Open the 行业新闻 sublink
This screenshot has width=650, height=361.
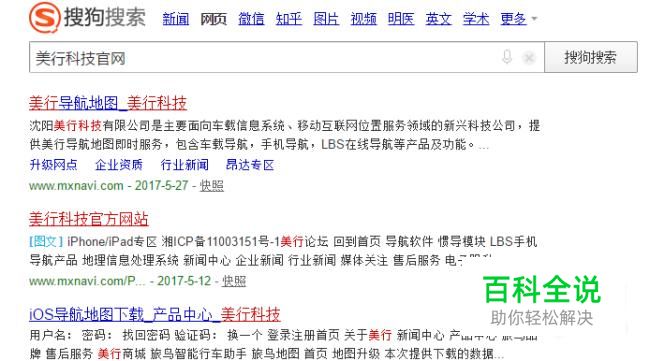[184, 165]
